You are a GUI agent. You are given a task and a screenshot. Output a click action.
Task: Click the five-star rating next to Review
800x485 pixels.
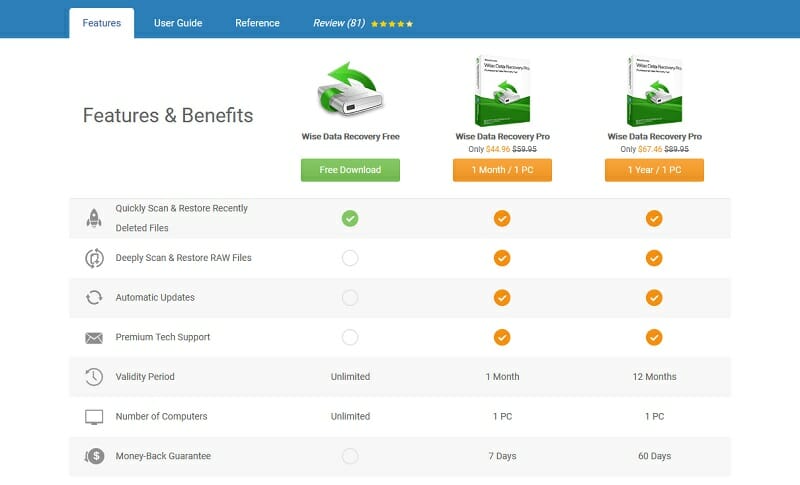click(392, 24)
